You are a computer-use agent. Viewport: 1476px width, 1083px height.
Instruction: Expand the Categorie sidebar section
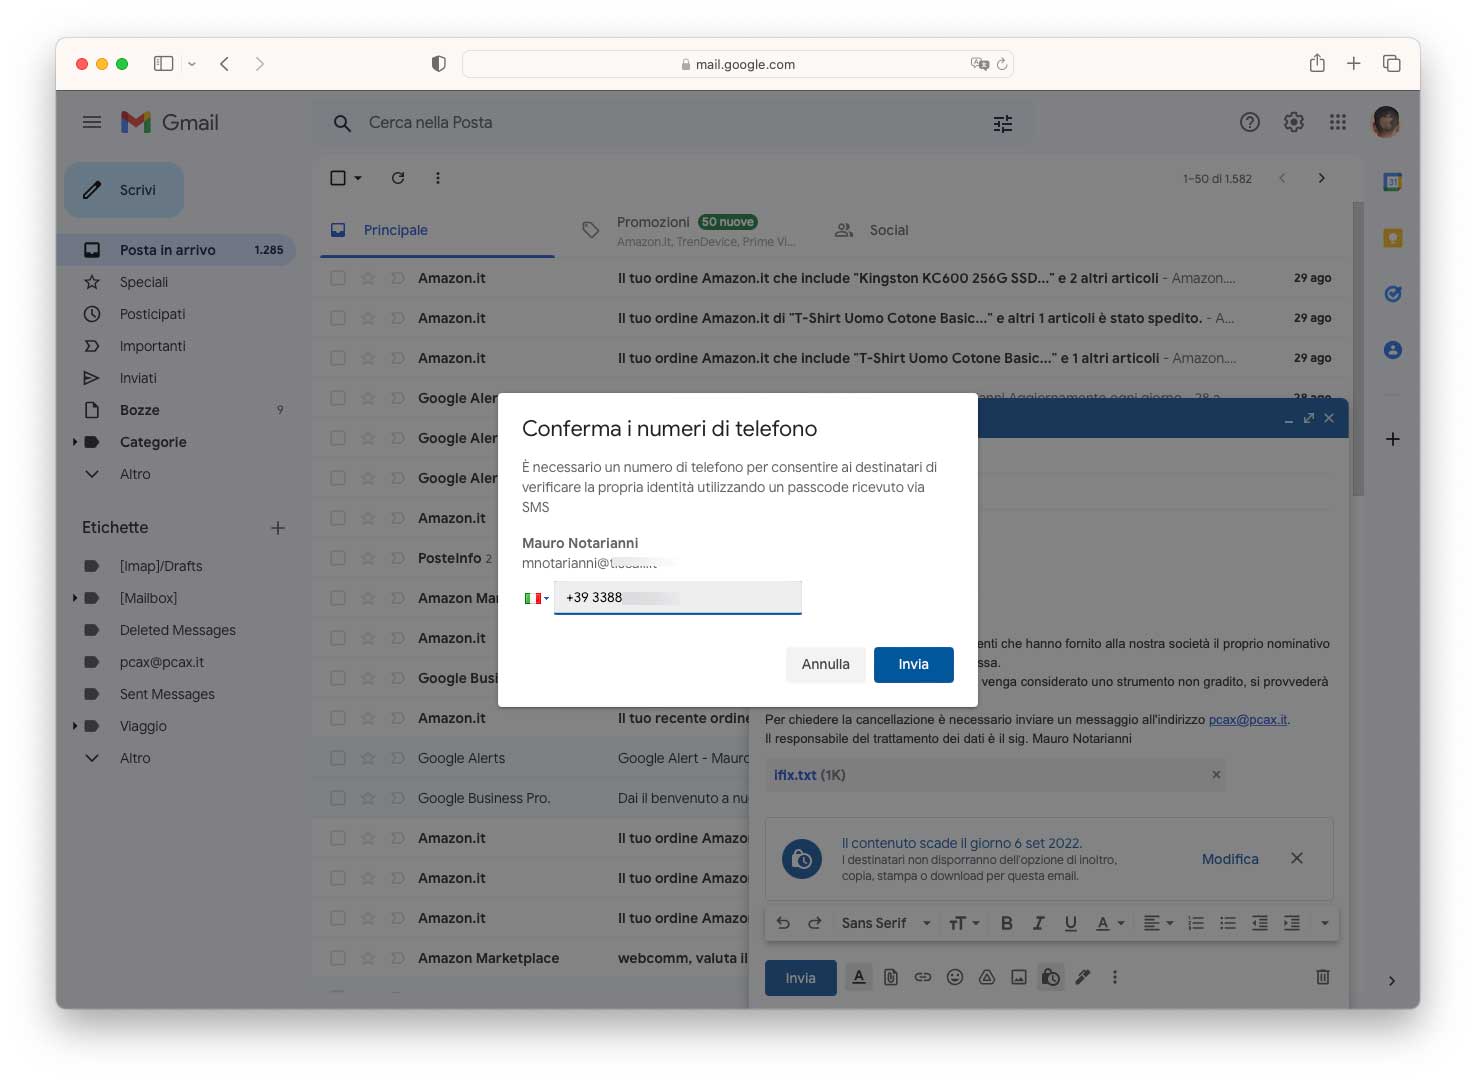coord(75,442)
